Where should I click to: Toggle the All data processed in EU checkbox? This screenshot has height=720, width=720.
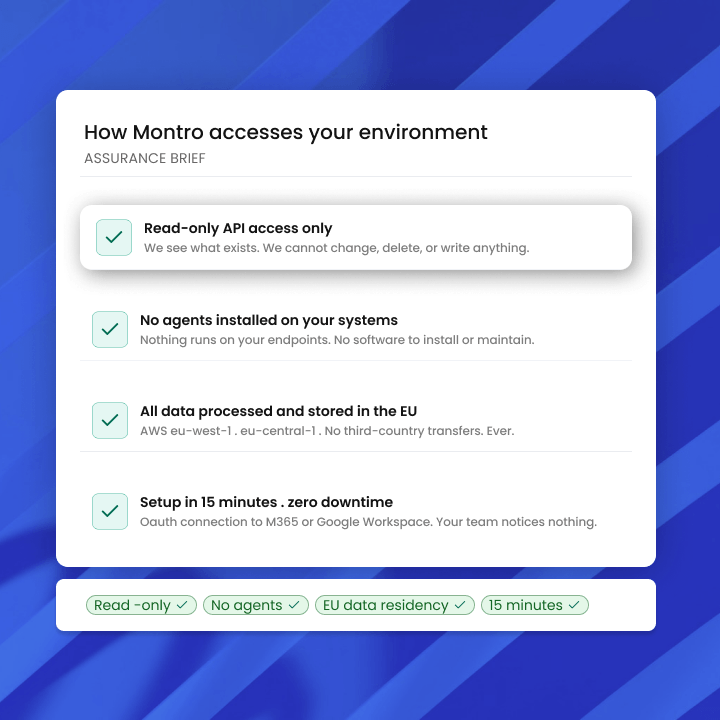click(x=110, y=420)
